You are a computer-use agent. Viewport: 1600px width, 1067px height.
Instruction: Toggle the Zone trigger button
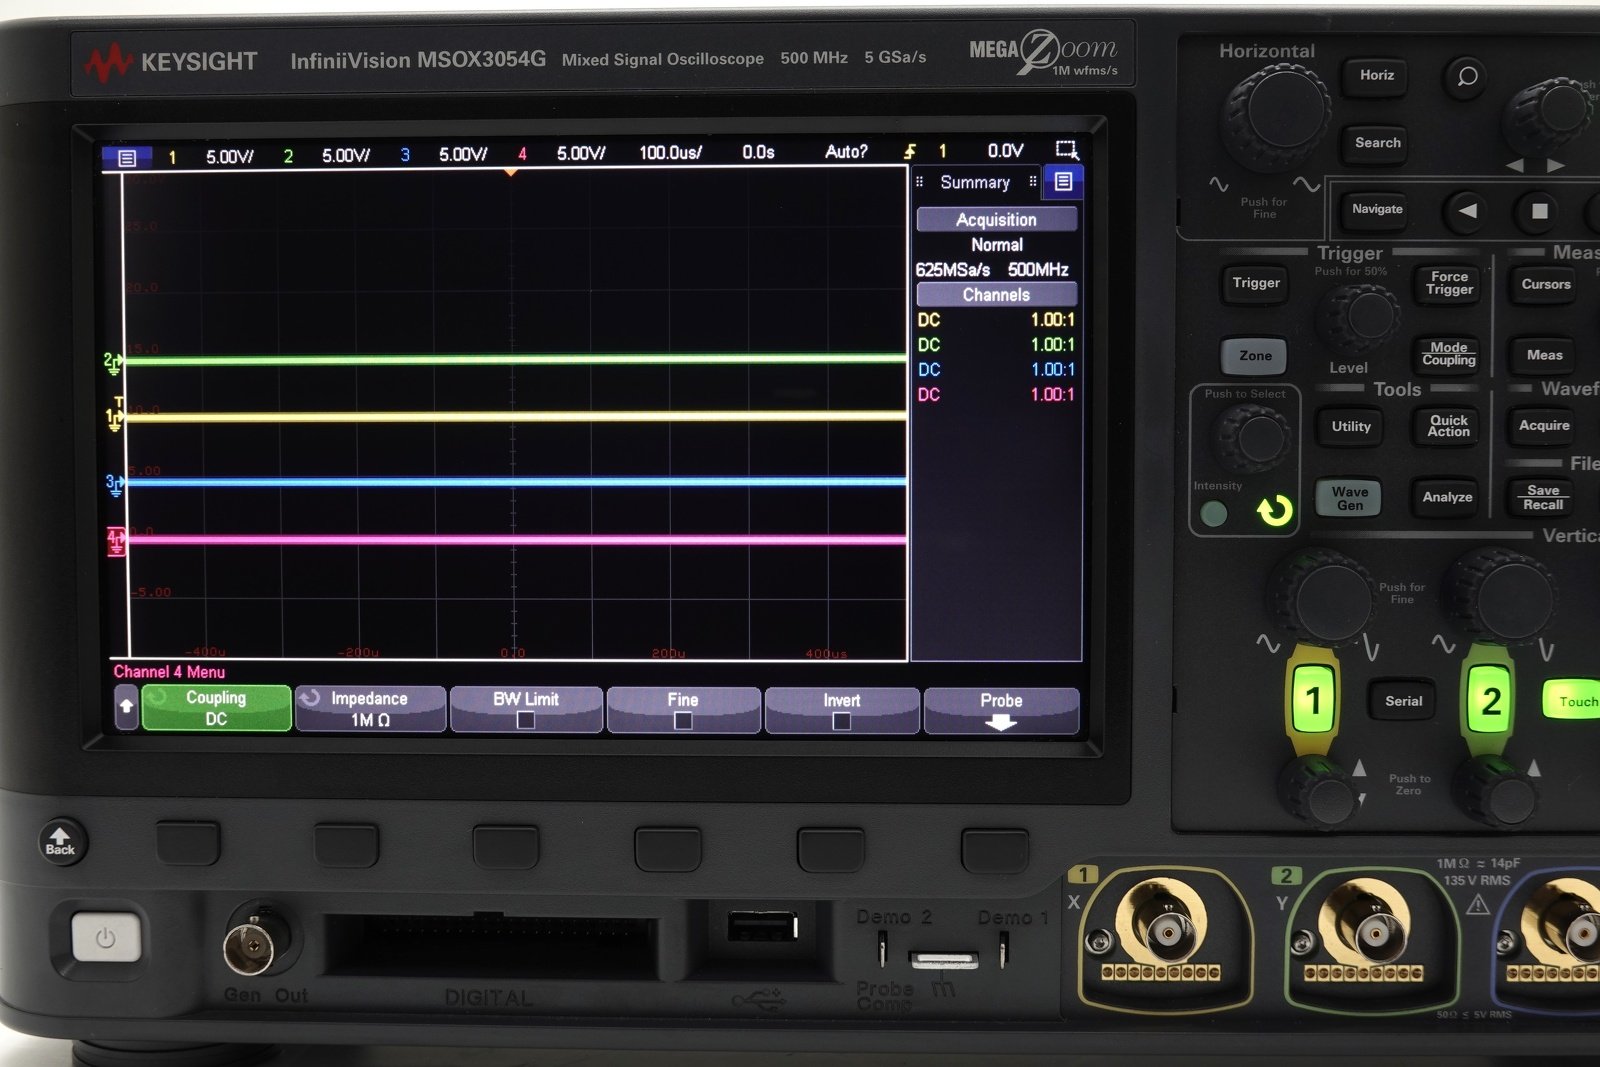click(x=1255, y=356)
